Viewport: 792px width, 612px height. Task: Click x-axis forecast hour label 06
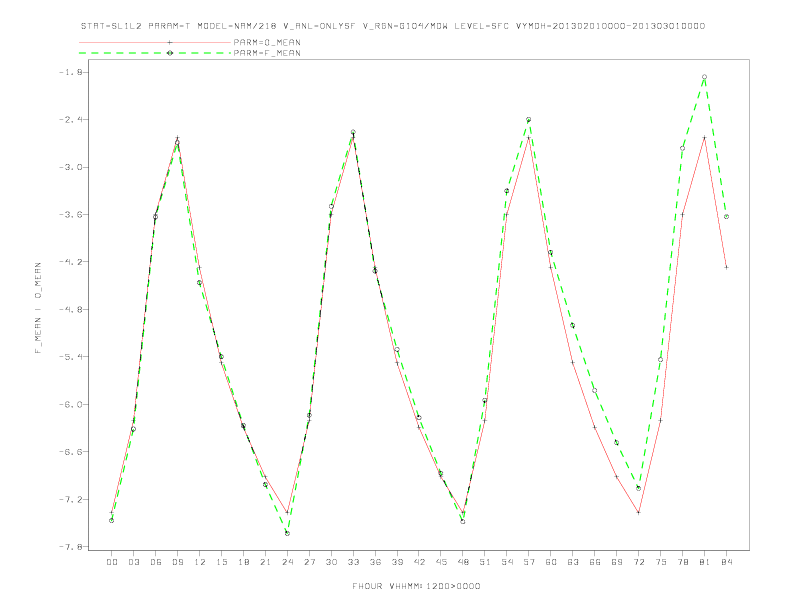tap(156, 562)
